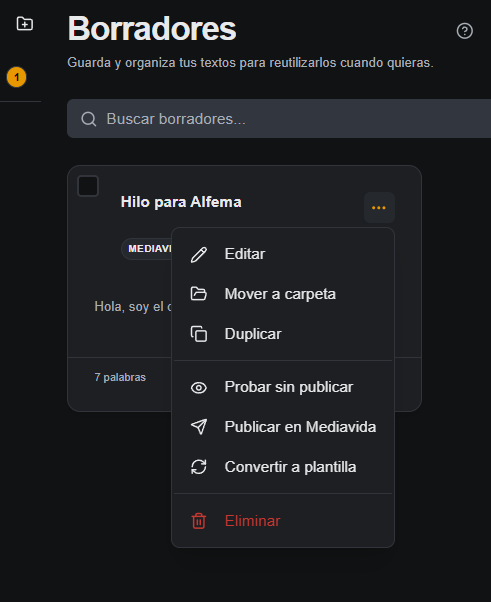The image size is (491, 602).
Task: Click the pencil icon next to Editar
Action: pyautogui.click(x=199, y=254)
